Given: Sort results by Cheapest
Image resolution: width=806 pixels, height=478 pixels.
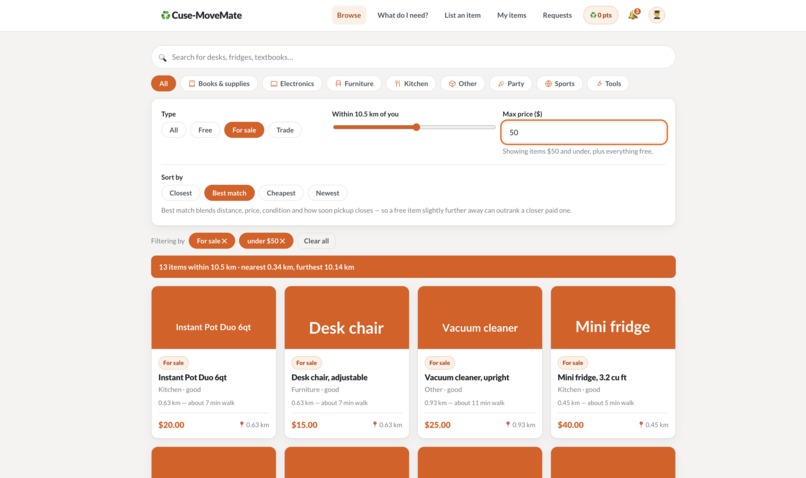Looking at the screenshot, I should [x=281, y=193].
